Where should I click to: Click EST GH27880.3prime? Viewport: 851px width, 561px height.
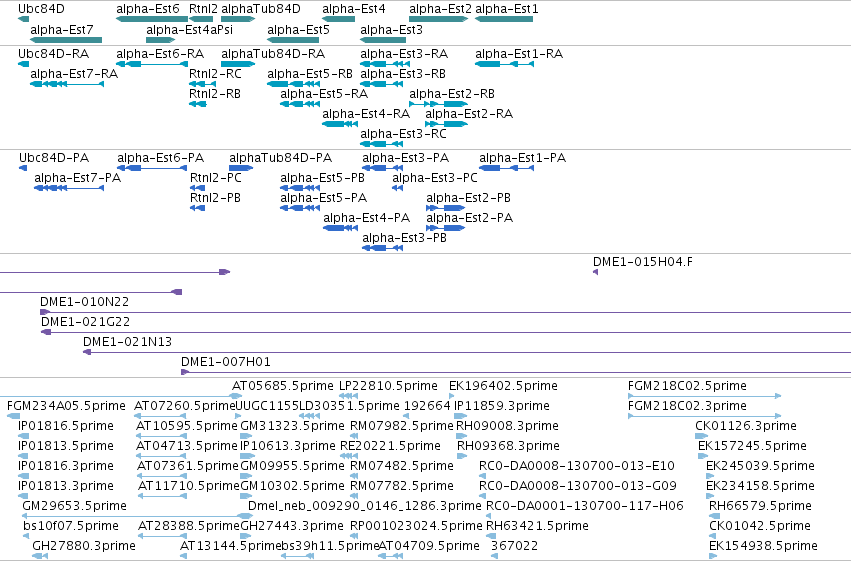[x=40, y=556]
